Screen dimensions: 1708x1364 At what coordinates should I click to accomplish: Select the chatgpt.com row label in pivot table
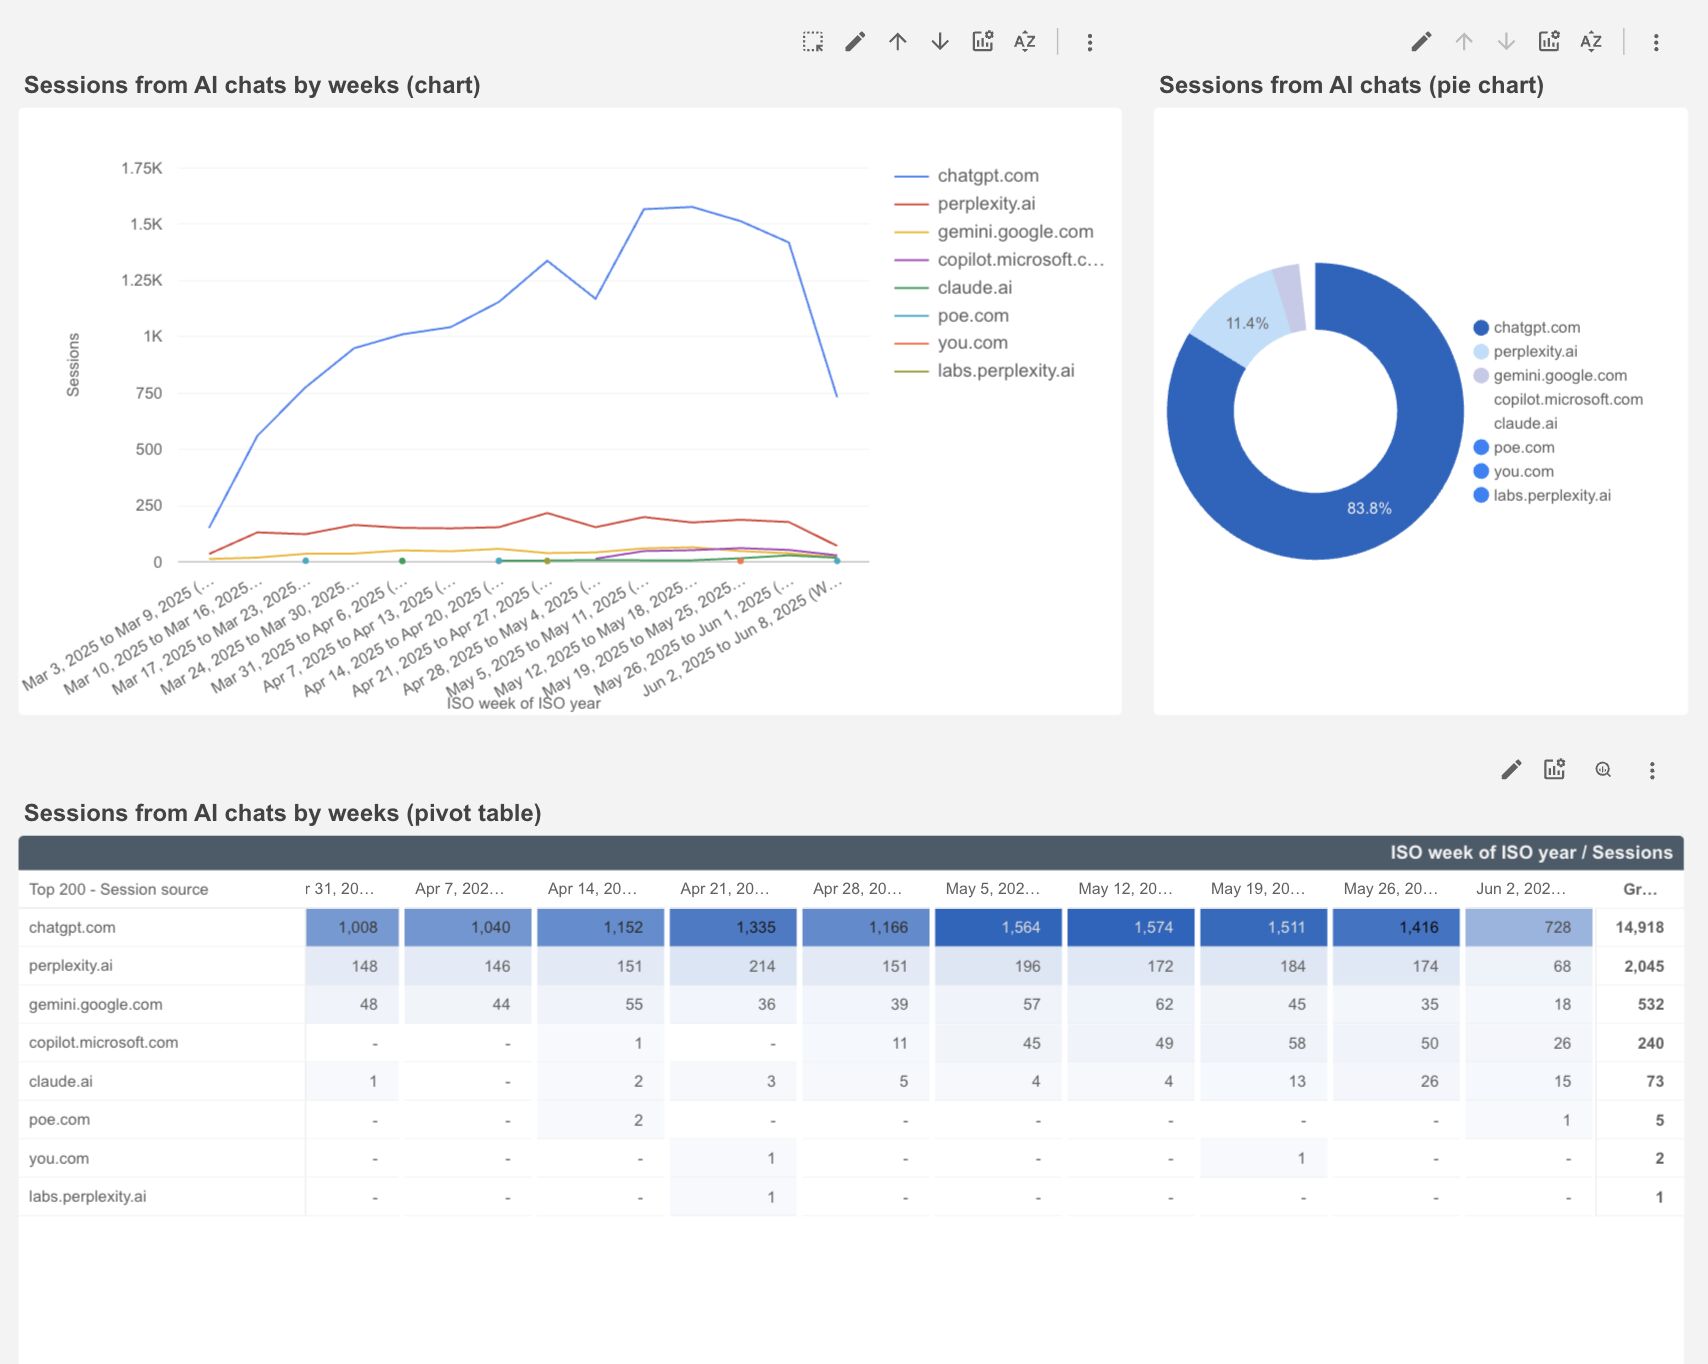[73, 927]
